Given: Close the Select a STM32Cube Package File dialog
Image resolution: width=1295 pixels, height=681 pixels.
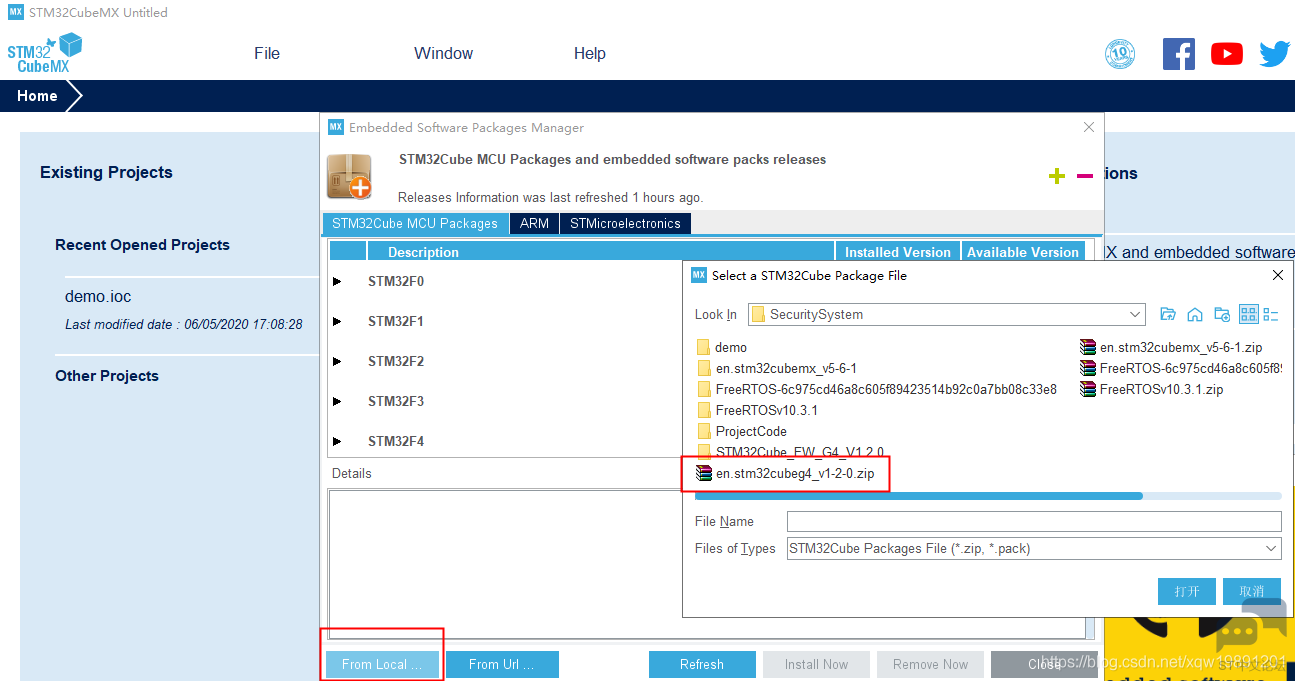Looking at the screenshot, I should coord(1278,275).
